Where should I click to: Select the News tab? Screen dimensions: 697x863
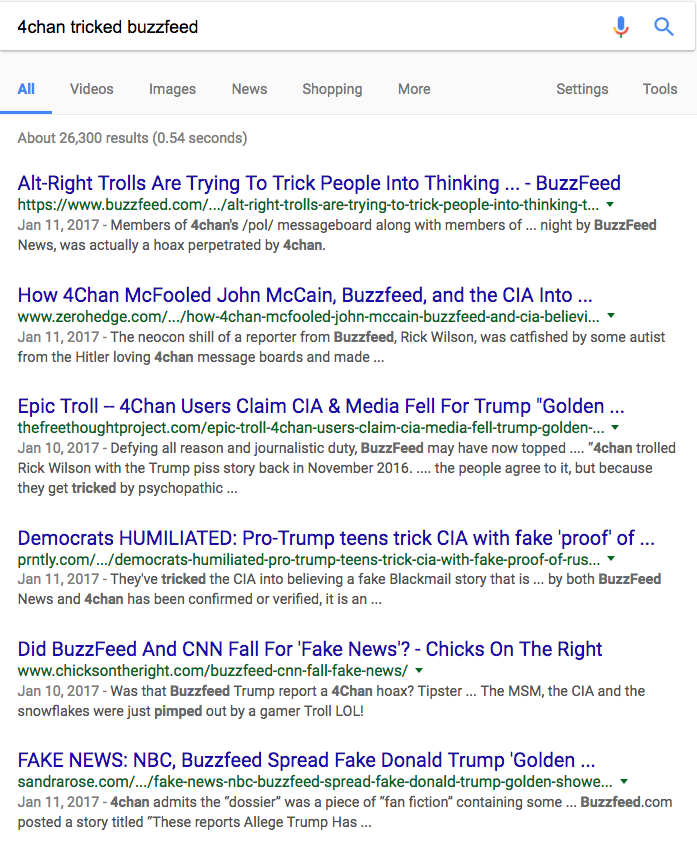pyautogui.click(x=249, y=89)
